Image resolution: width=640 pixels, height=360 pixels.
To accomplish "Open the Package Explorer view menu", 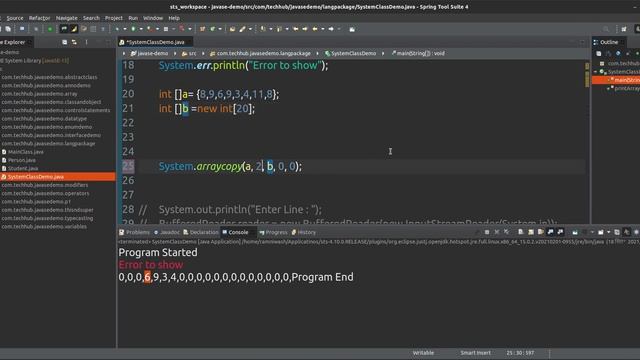I will tap(87, 42).
